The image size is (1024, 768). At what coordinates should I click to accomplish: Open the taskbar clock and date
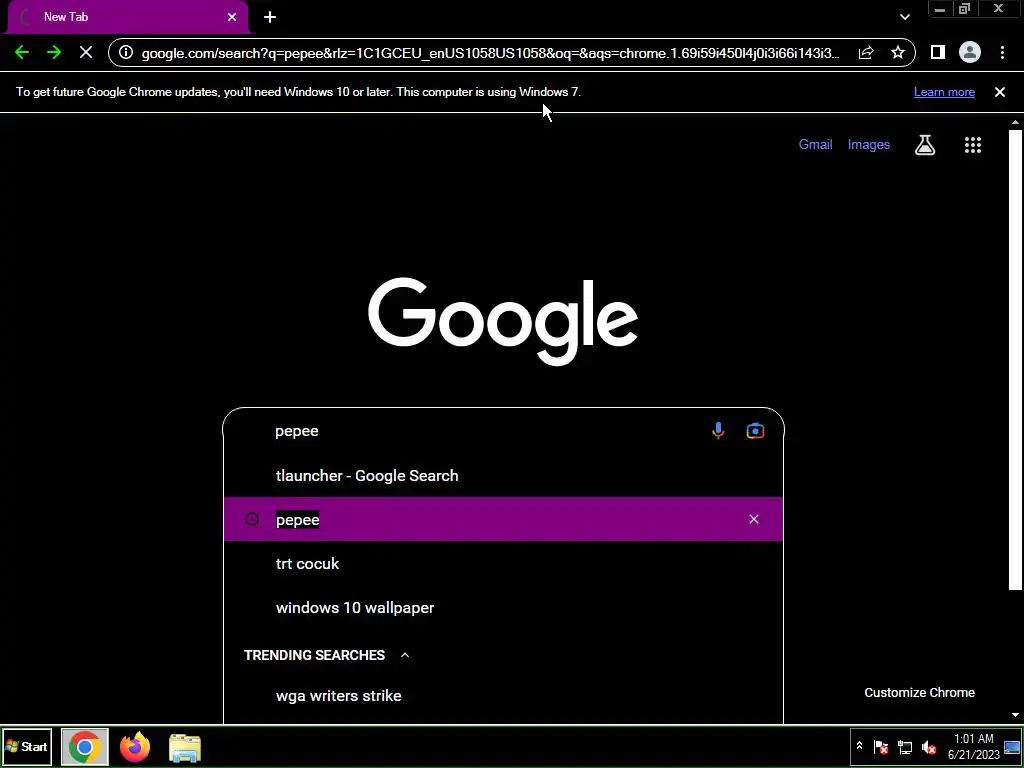[x=974, y=746]
